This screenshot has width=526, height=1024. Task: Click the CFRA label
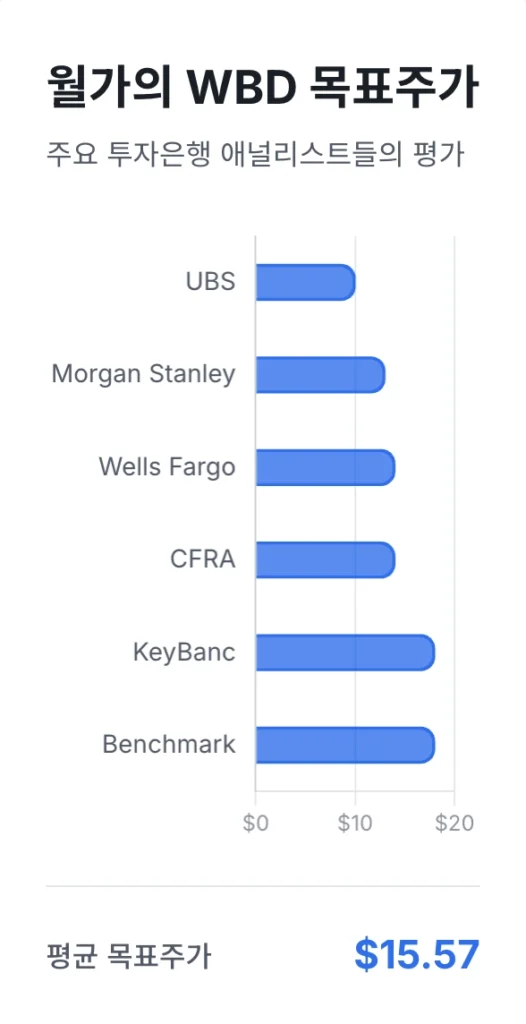pyautogui.click(x=203, y=560)
